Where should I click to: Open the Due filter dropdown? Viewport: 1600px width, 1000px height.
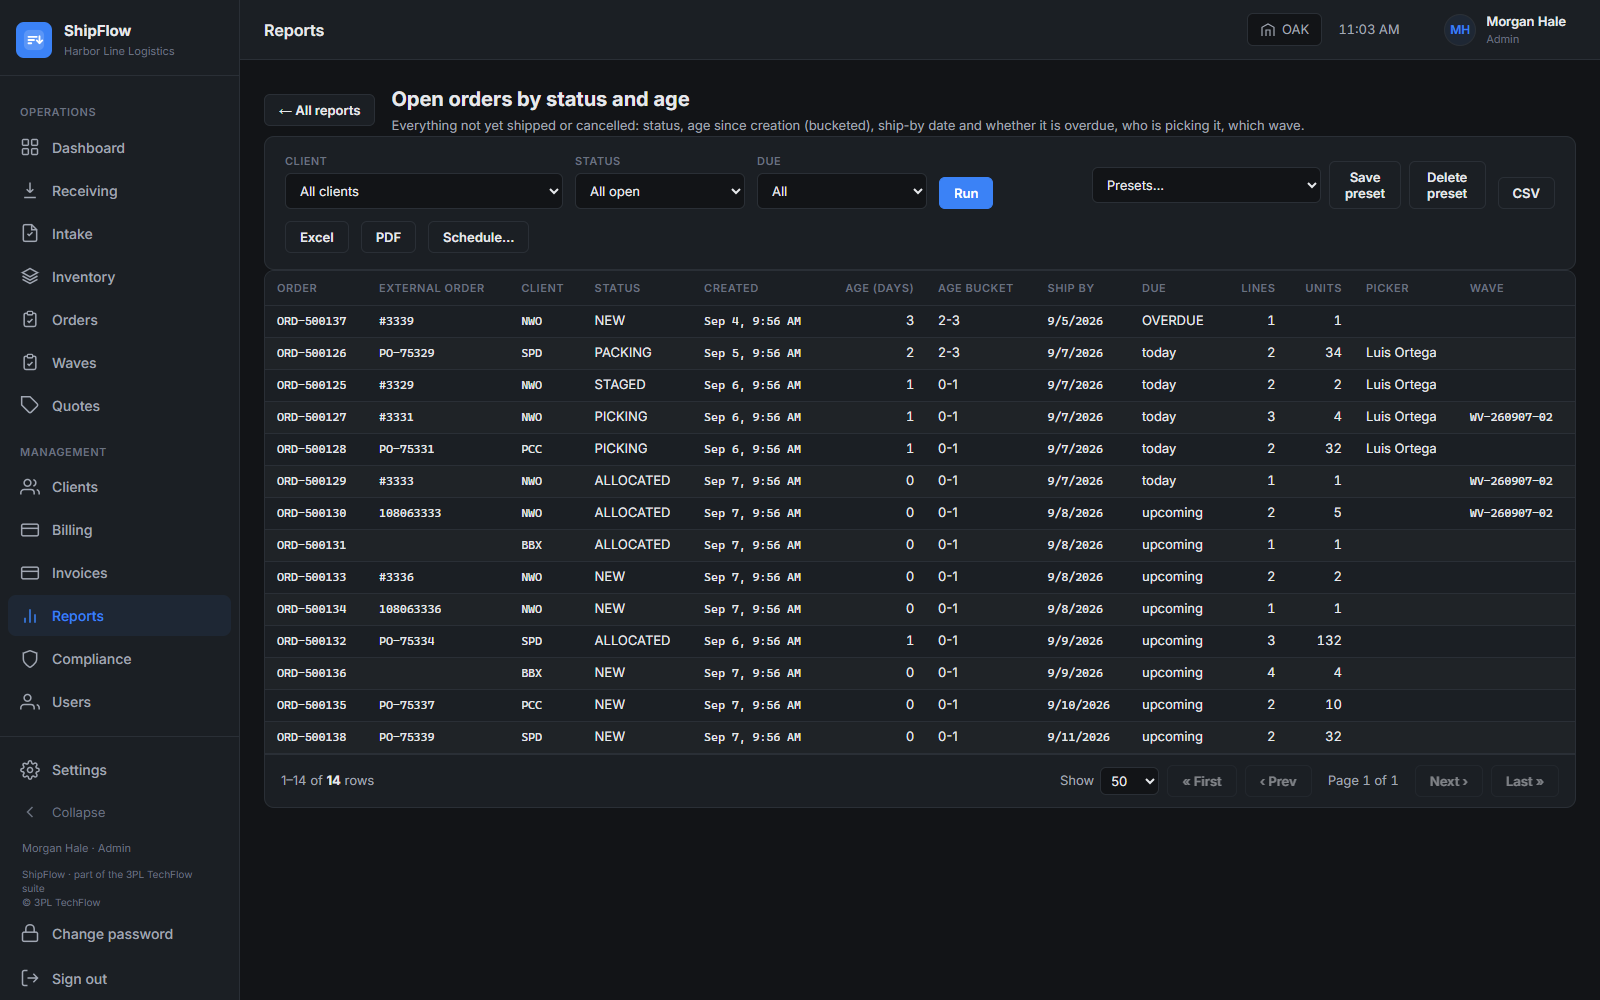[x=842, y=191]
